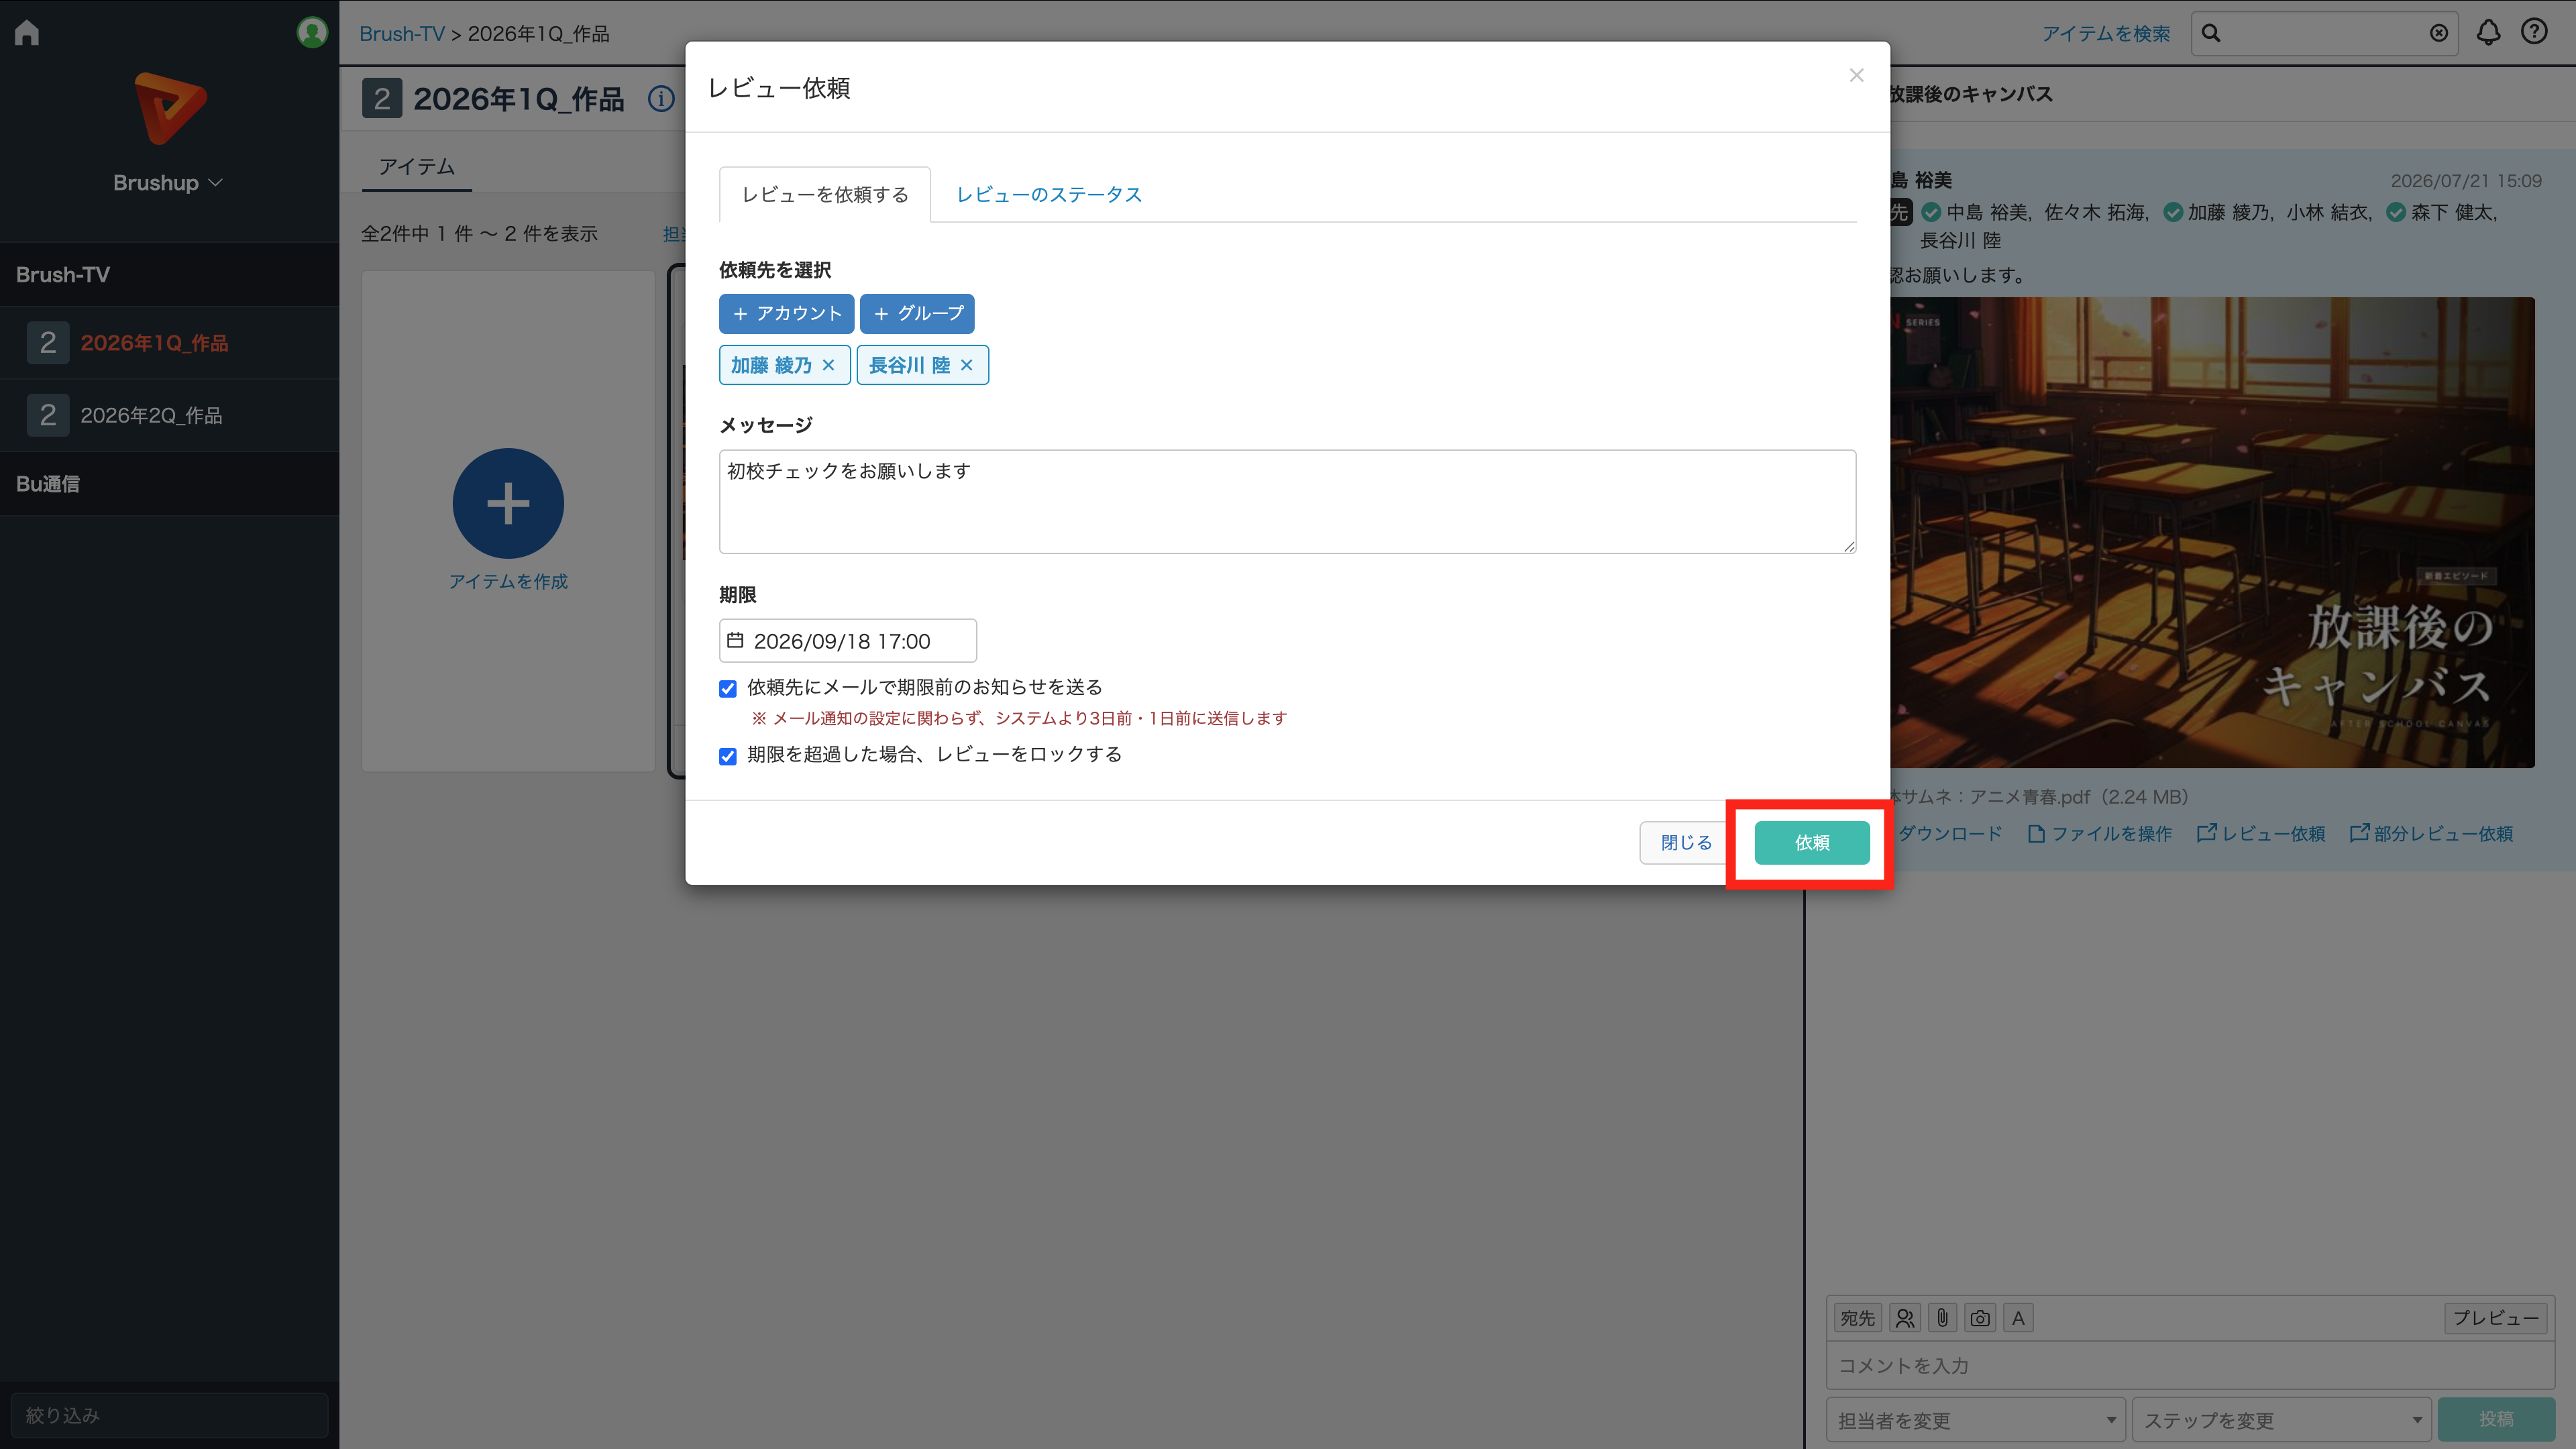Attach file with paperclip icon
This screenshot has height=1449, width=2576.
click(x=1942, y=1318)
